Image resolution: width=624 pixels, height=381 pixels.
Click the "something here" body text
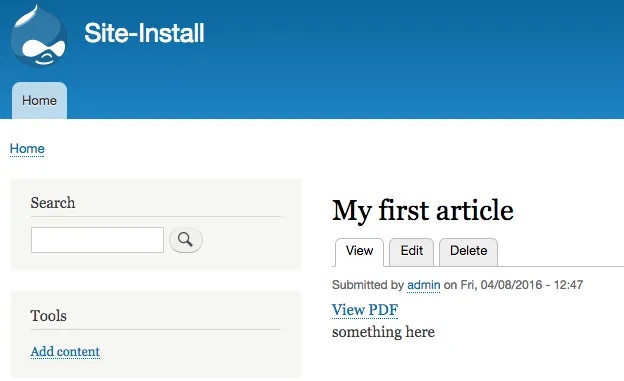tap(383, 332)
